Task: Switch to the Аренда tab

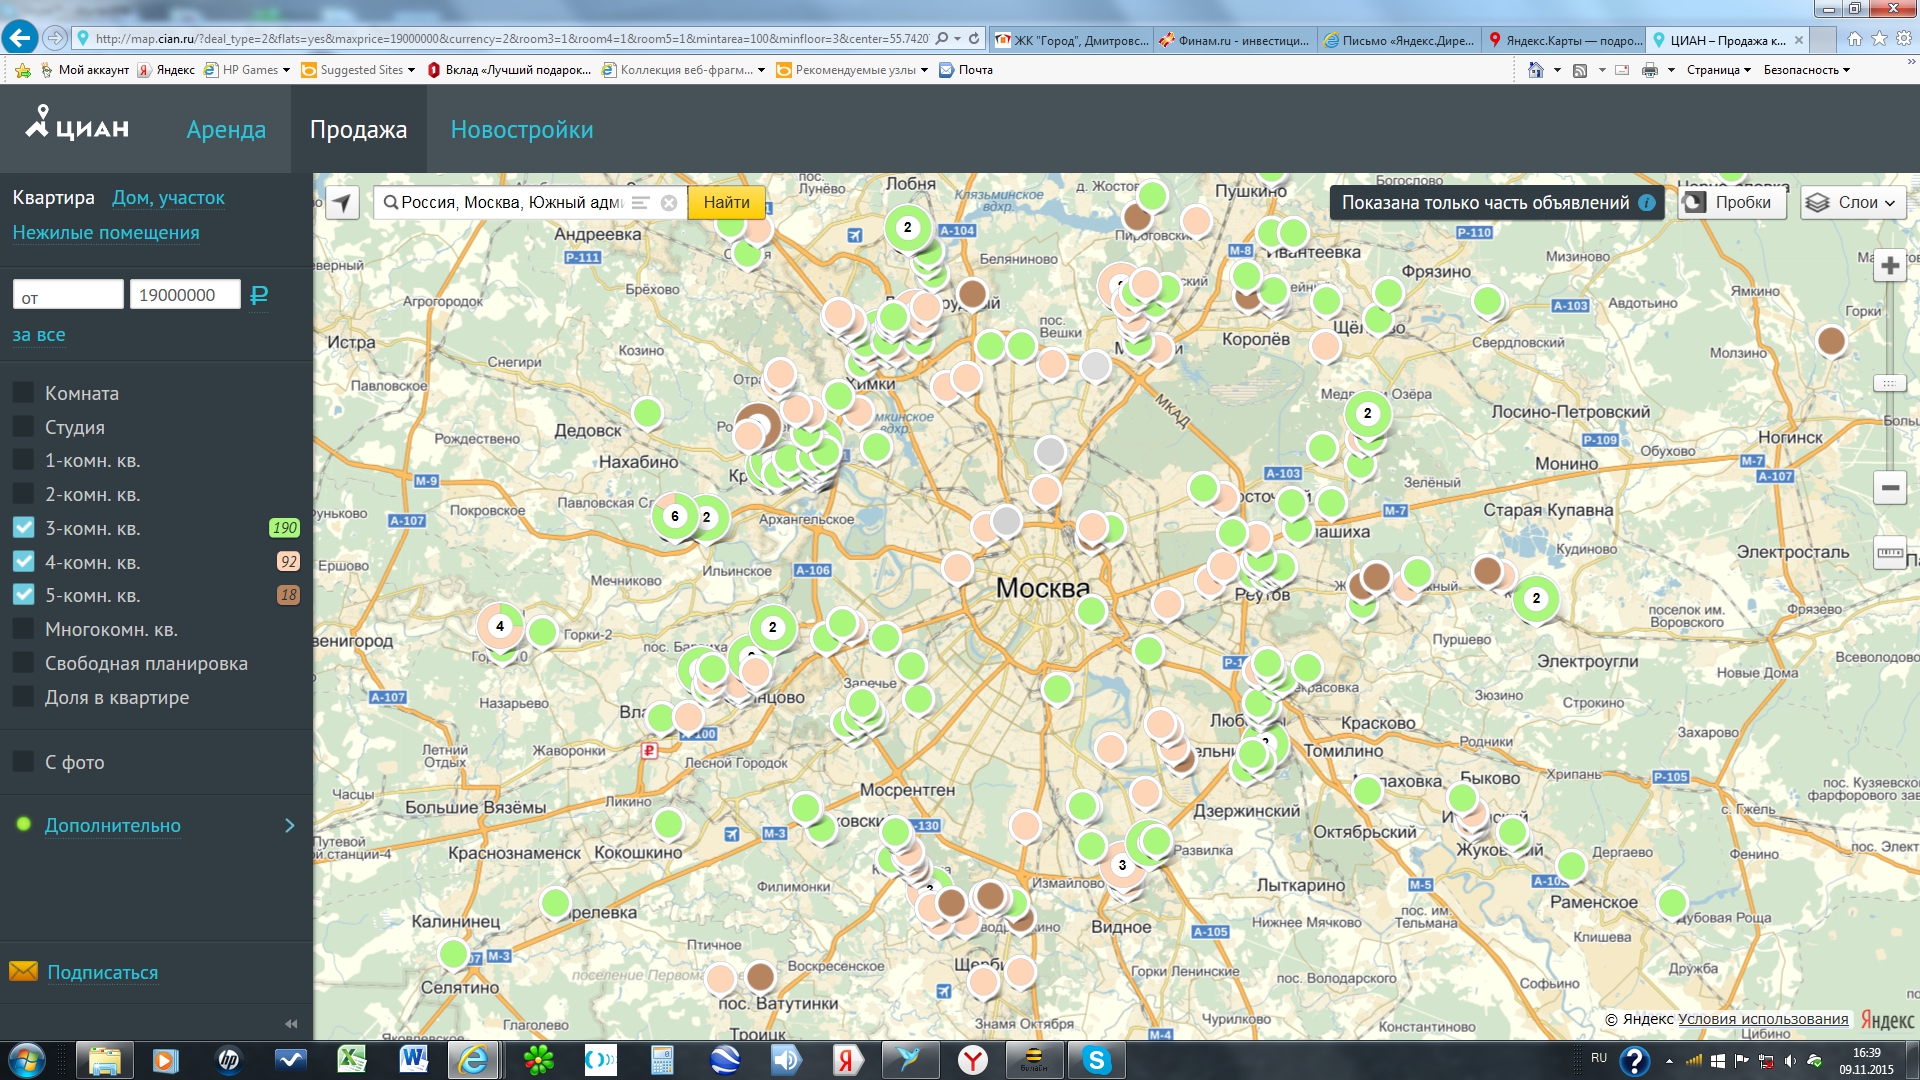Action: (226, 130)
